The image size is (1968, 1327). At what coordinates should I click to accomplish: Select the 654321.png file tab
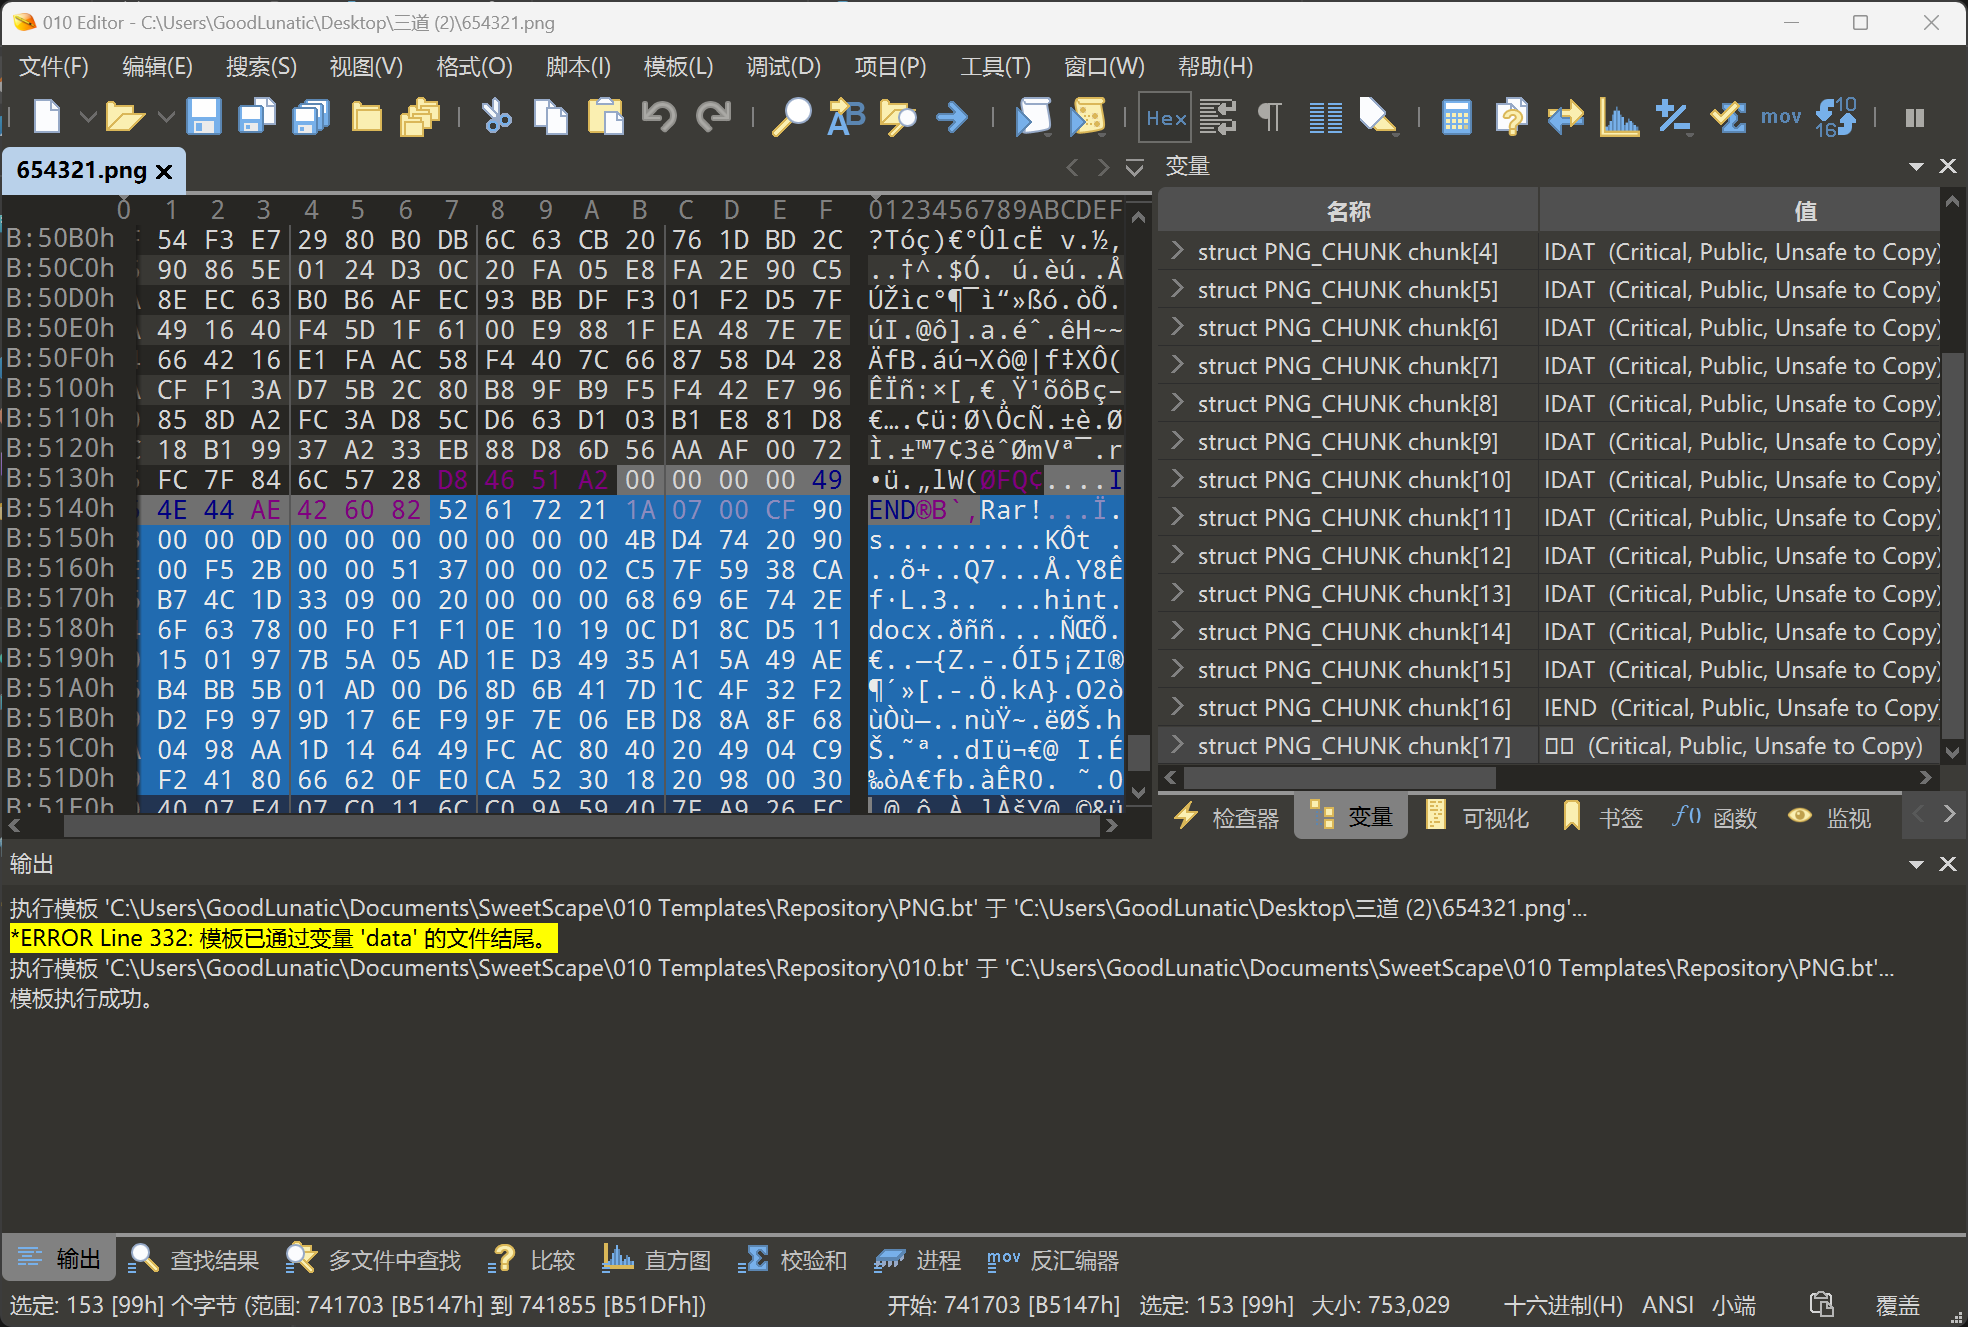coord(94,171)
